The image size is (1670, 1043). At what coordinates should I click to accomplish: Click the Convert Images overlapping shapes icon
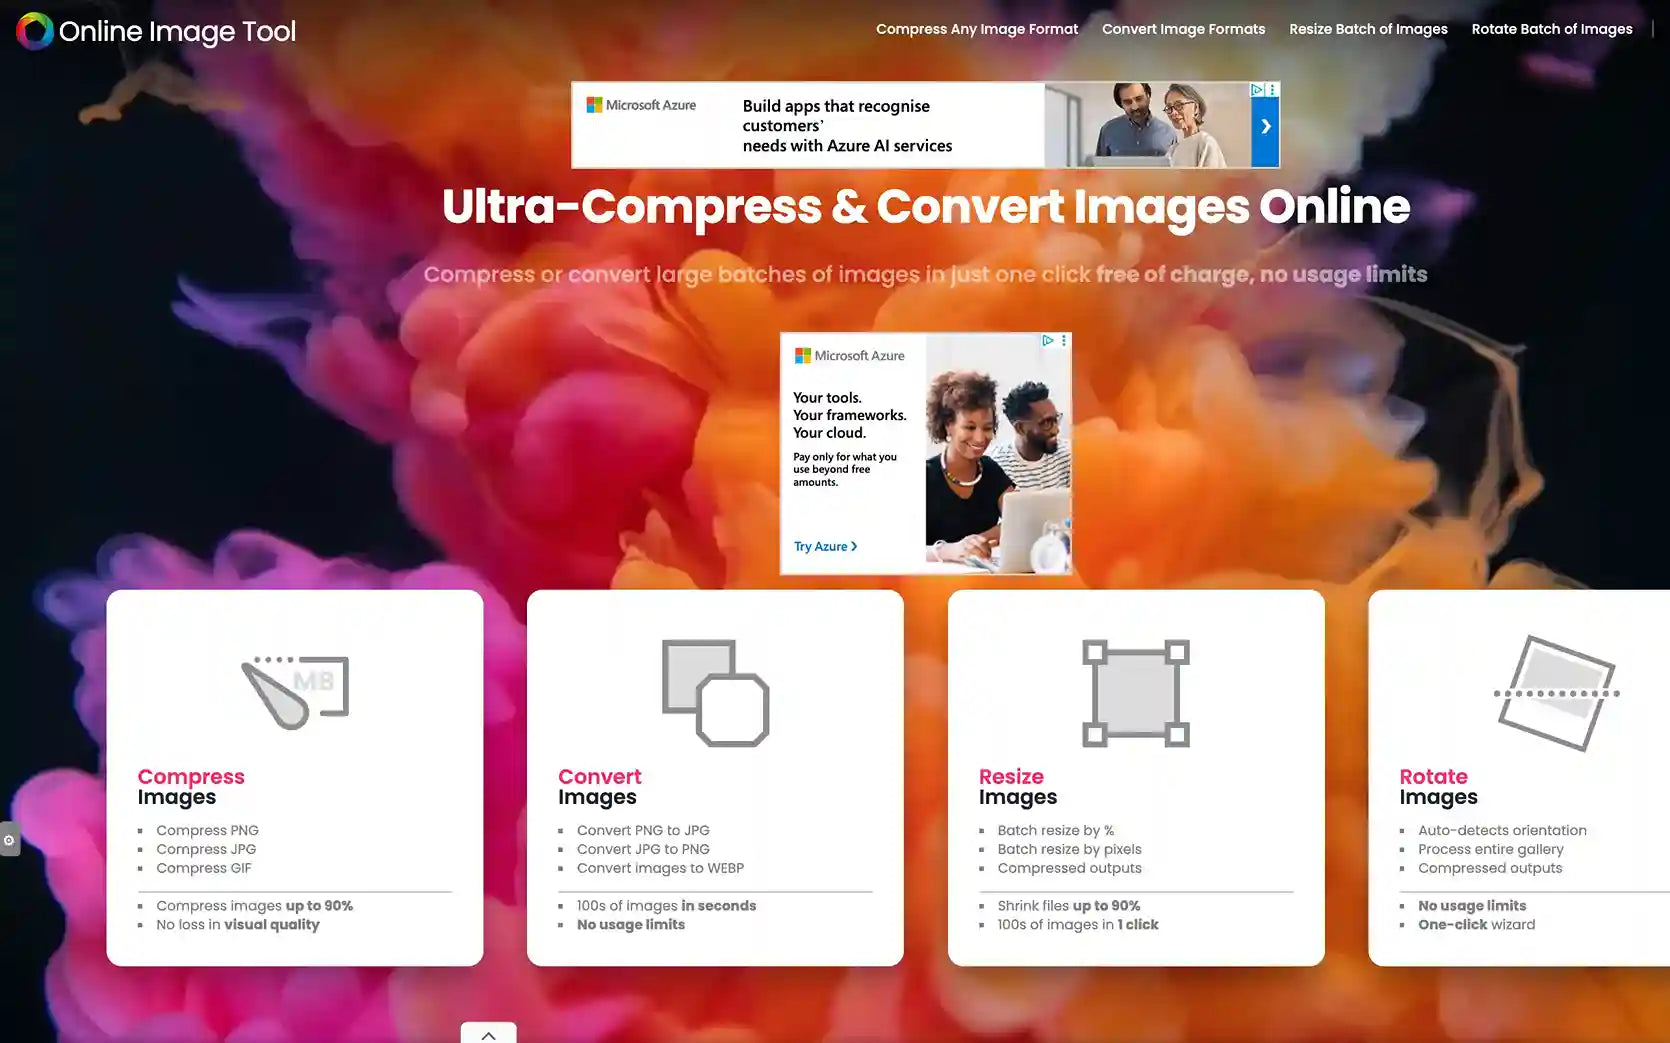coord(716,693)
